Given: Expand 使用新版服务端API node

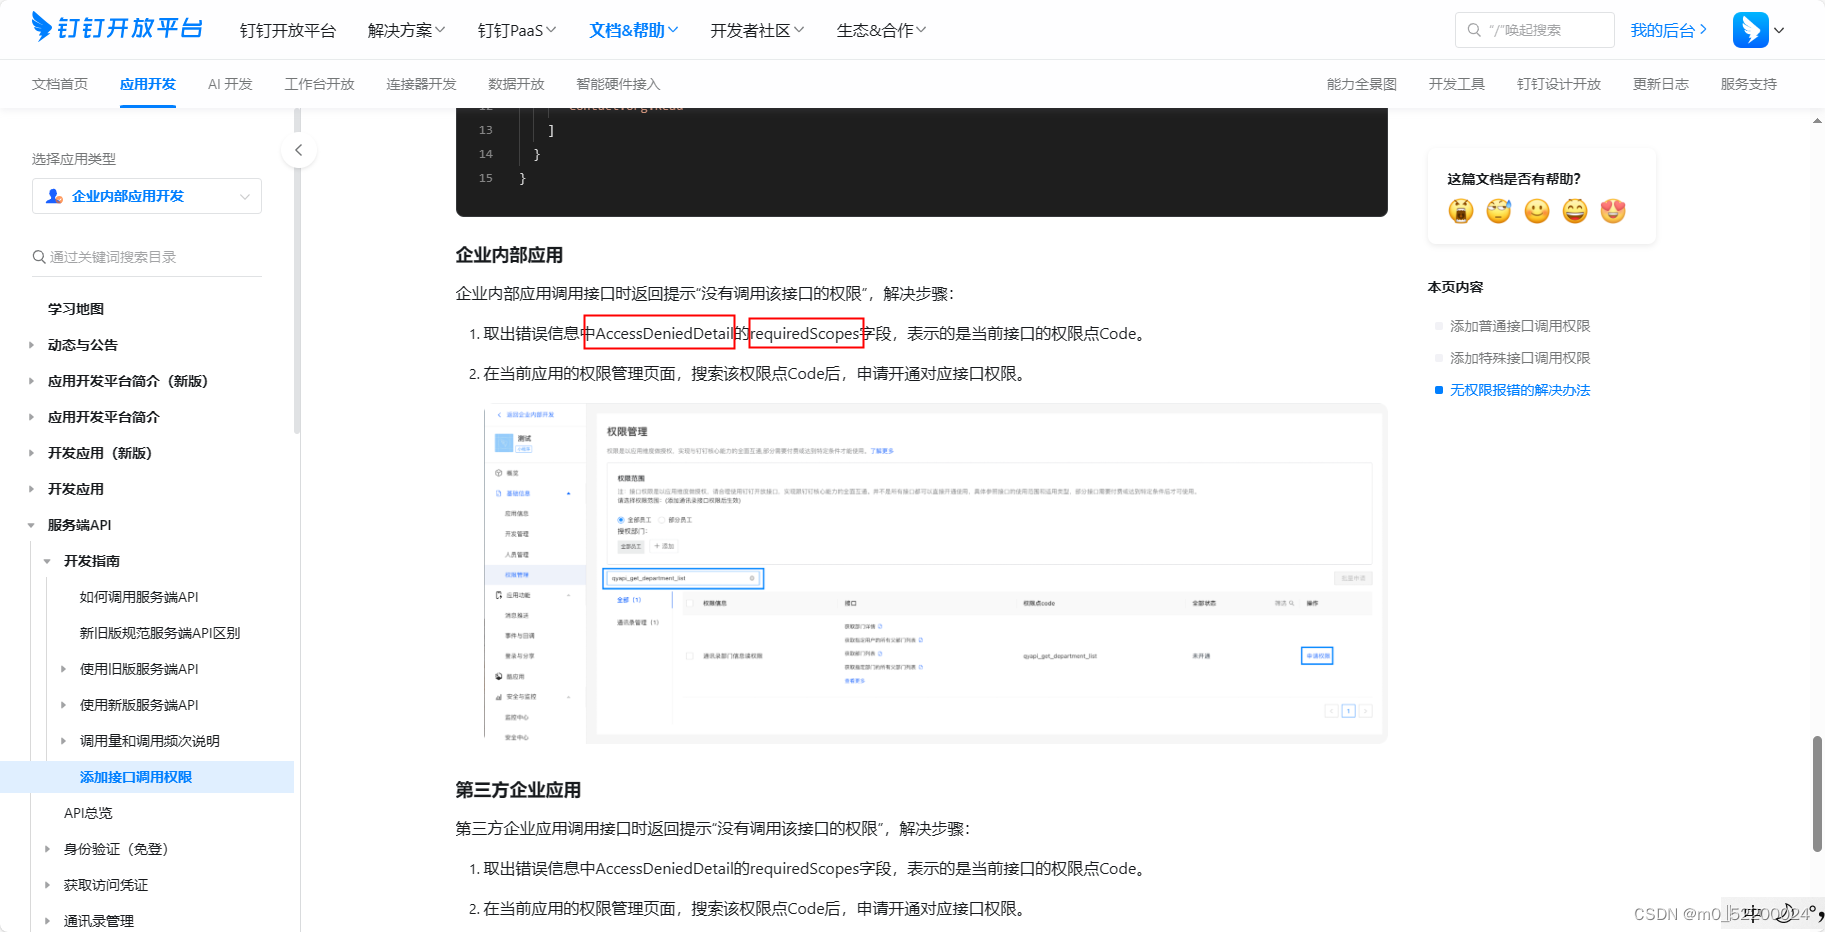Looking at the screenshot, I should point(63,705).
